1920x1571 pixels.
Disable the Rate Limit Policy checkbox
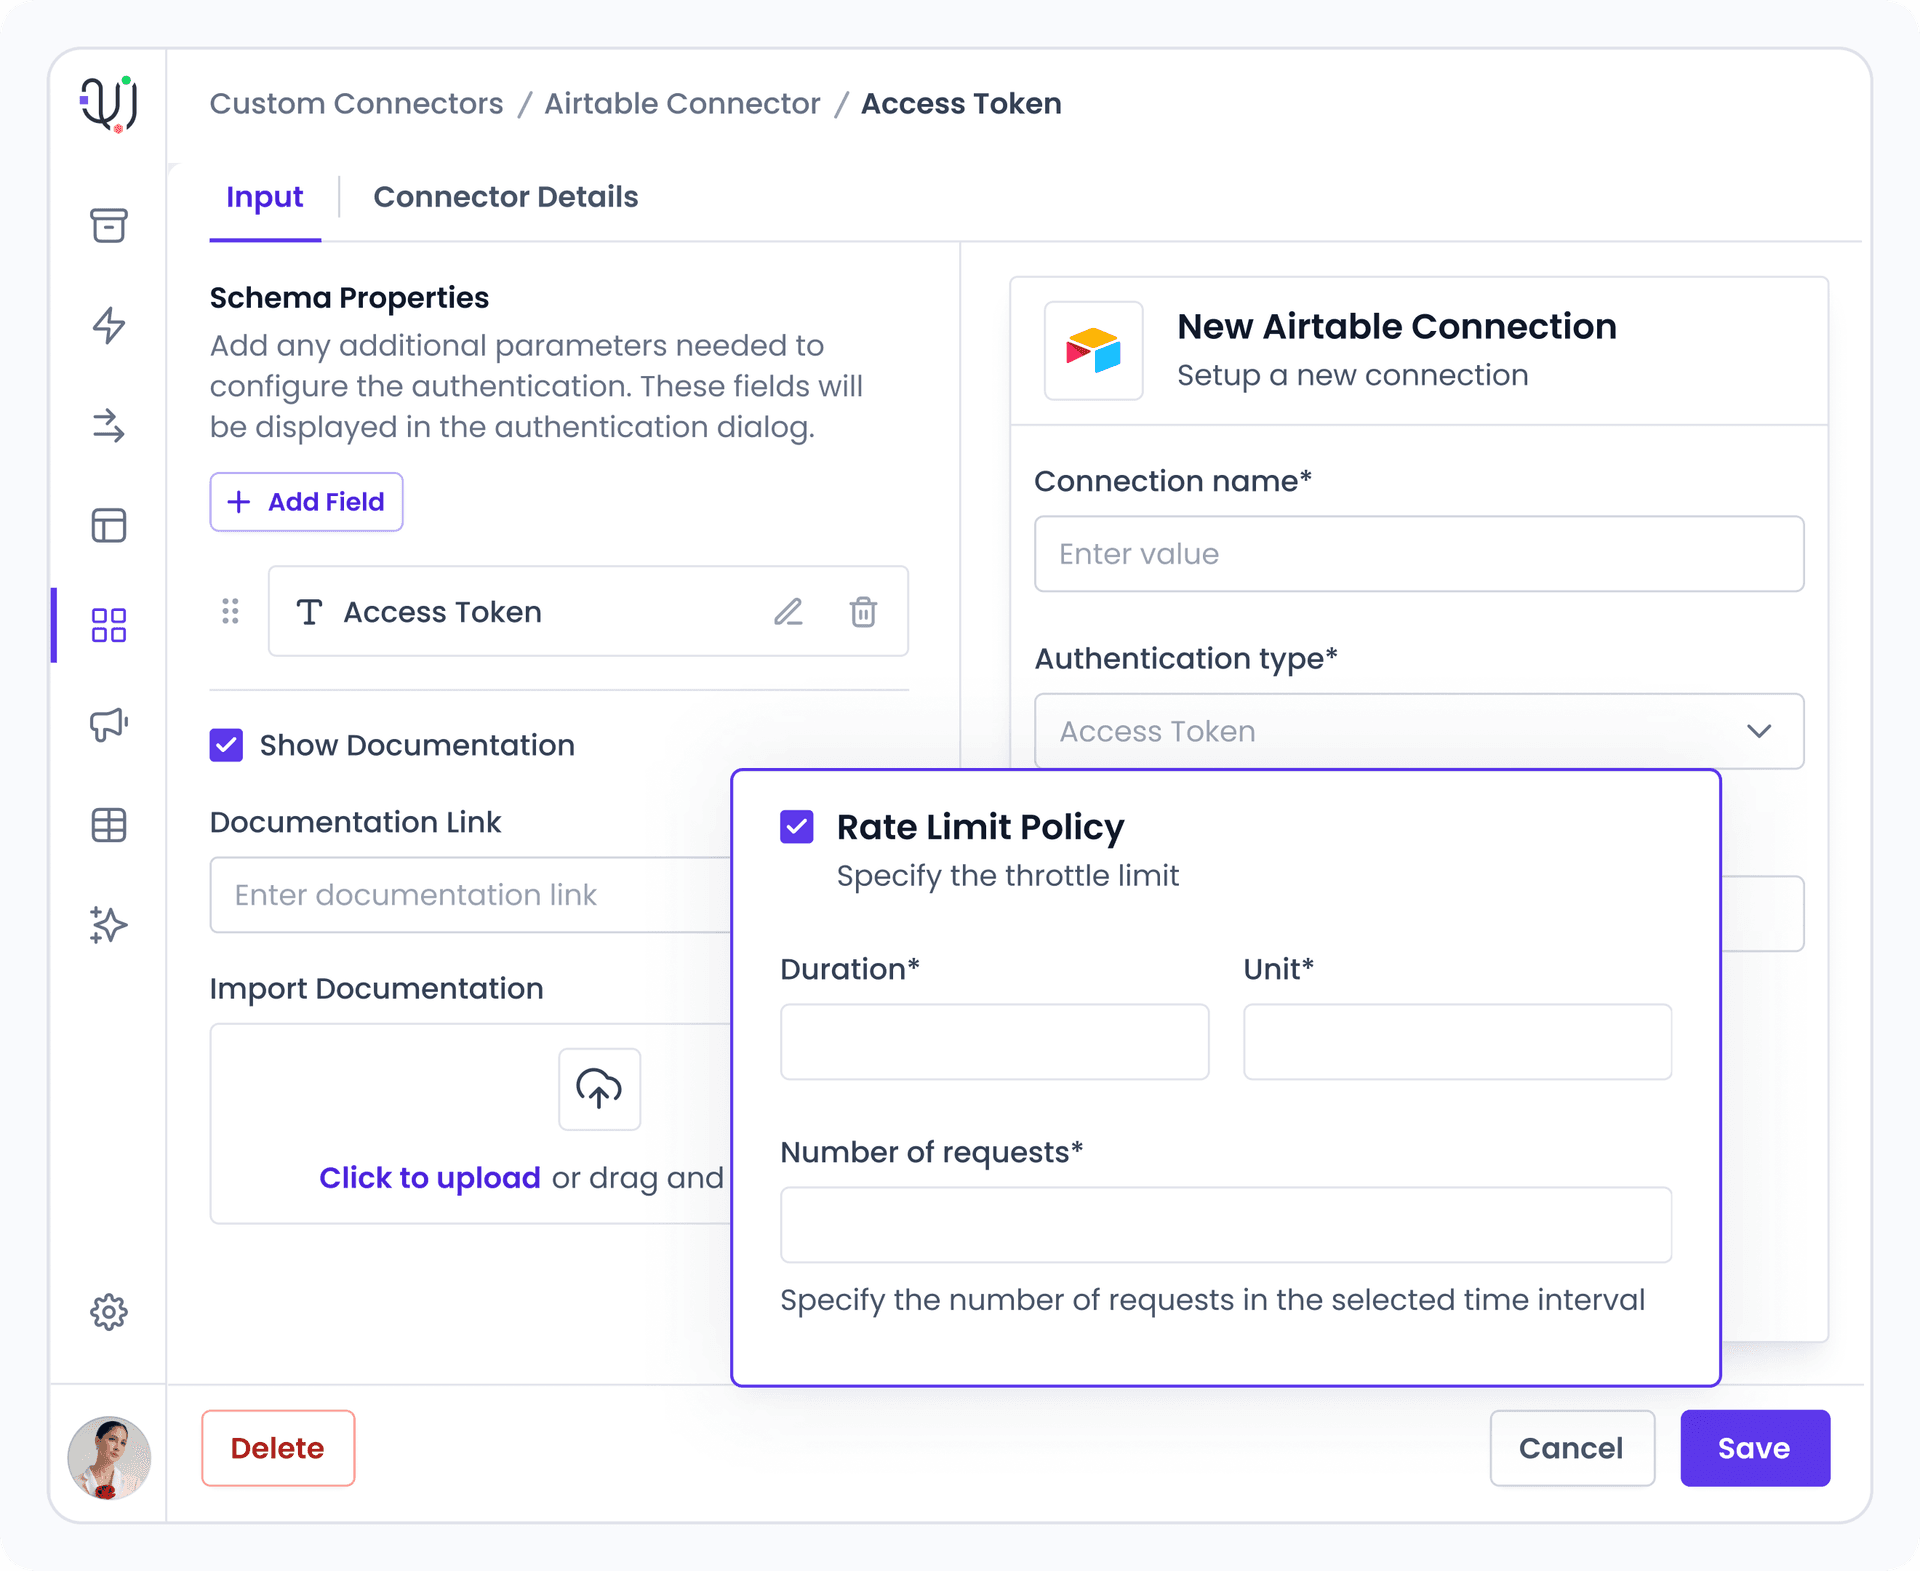(x=796, y=827)
